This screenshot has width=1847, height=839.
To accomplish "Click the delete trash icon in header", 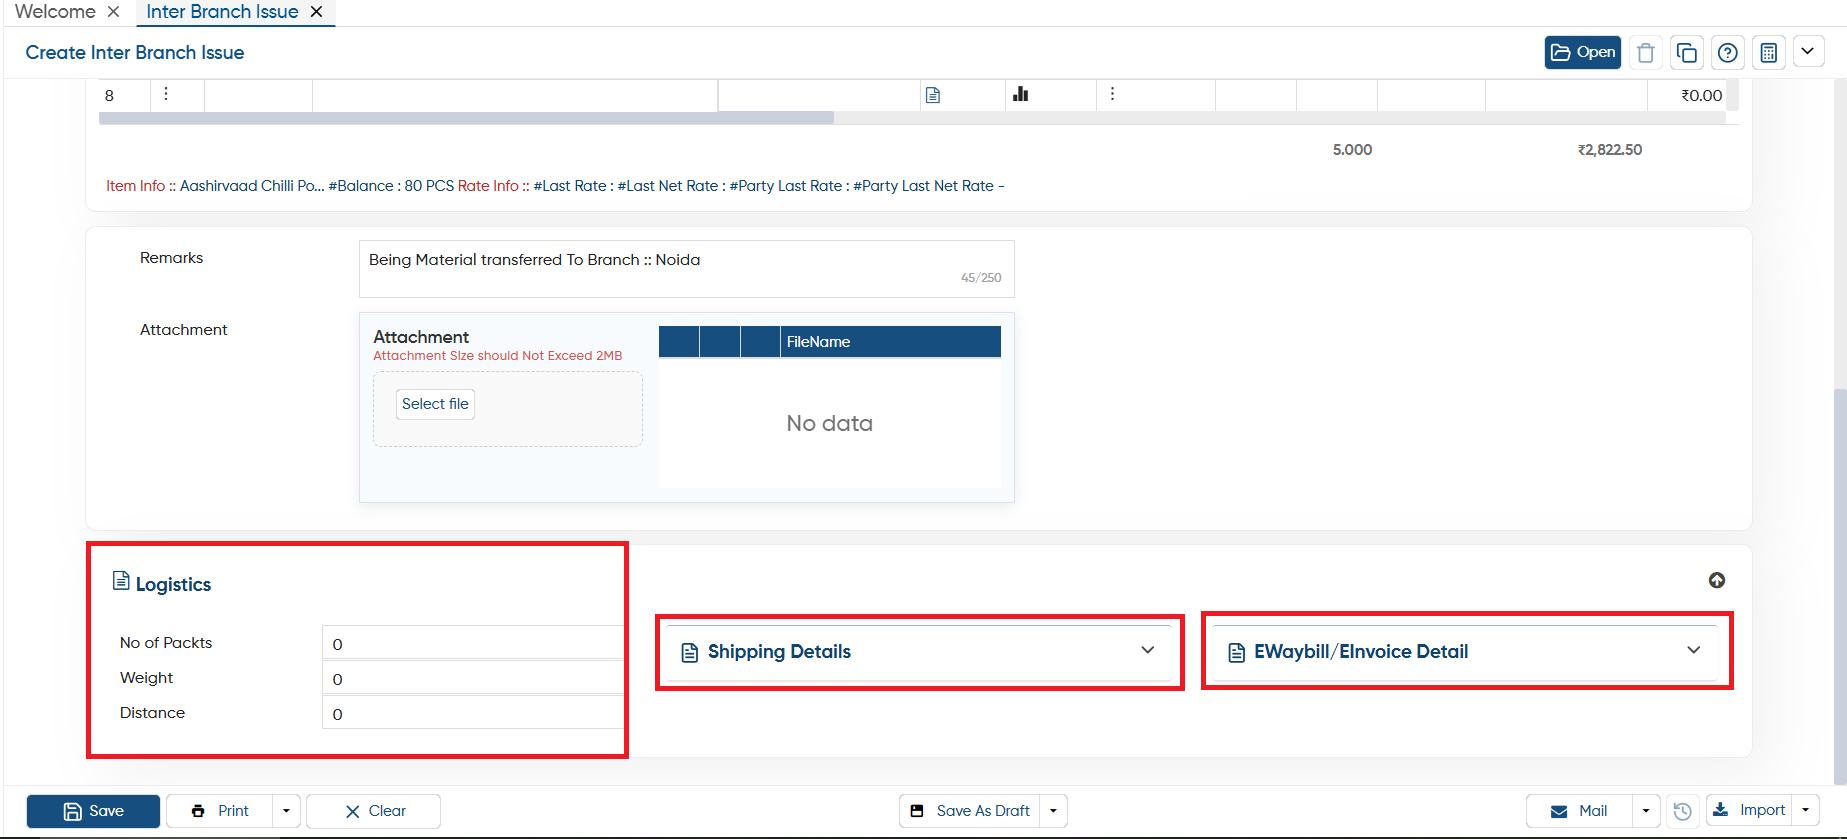I will tap(1646, 52).
